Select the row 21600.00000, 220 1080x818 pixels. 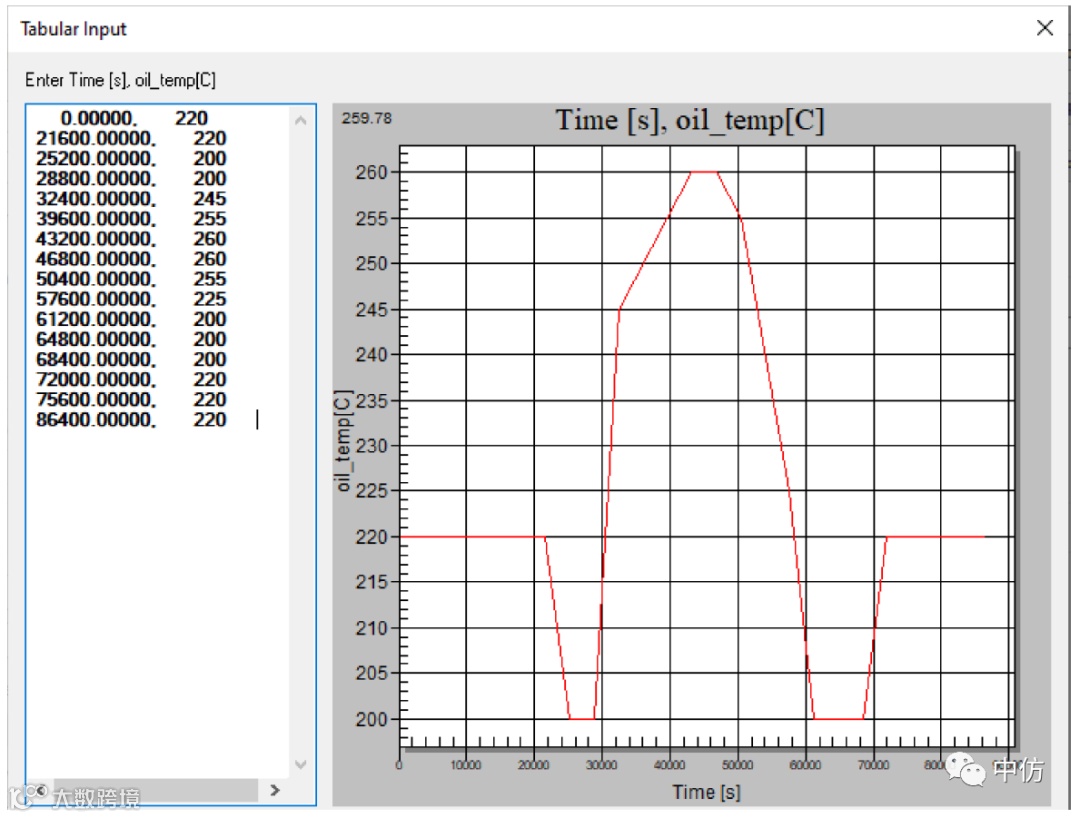(131, 138)
